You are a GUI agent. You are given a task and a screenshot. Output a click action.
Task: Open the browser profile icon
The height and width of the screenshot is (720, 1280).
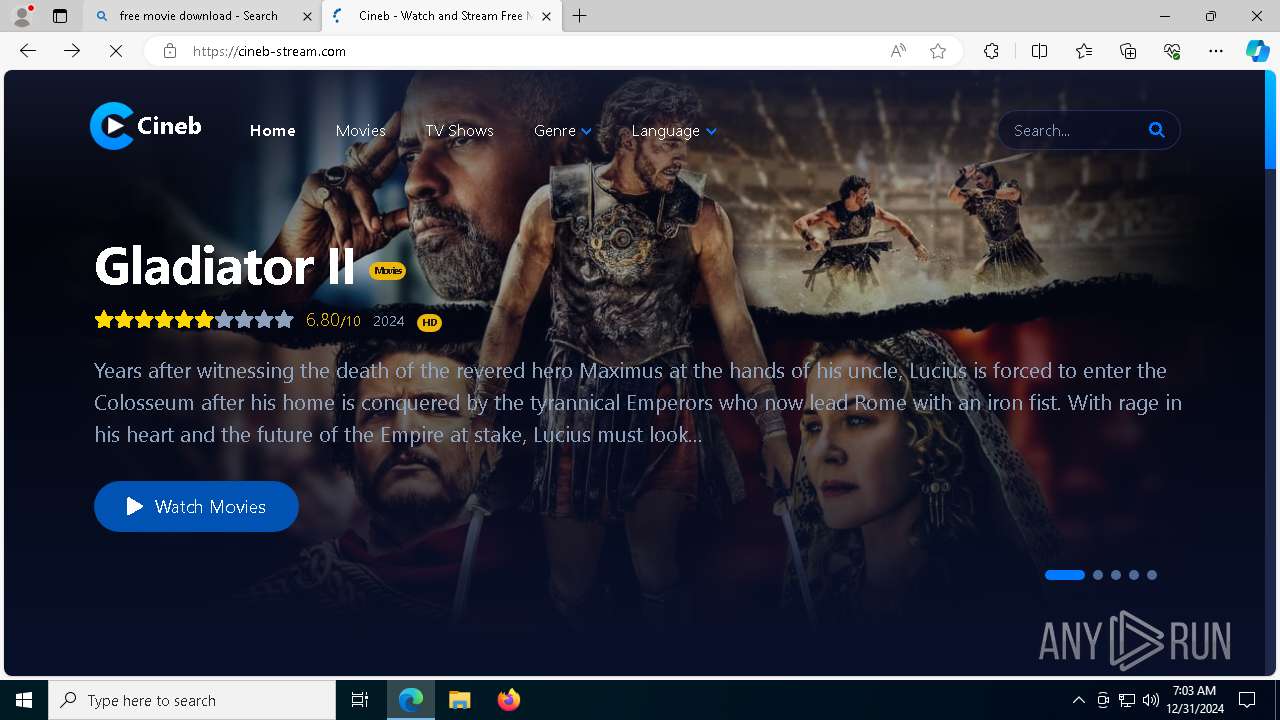coord(22,16)
